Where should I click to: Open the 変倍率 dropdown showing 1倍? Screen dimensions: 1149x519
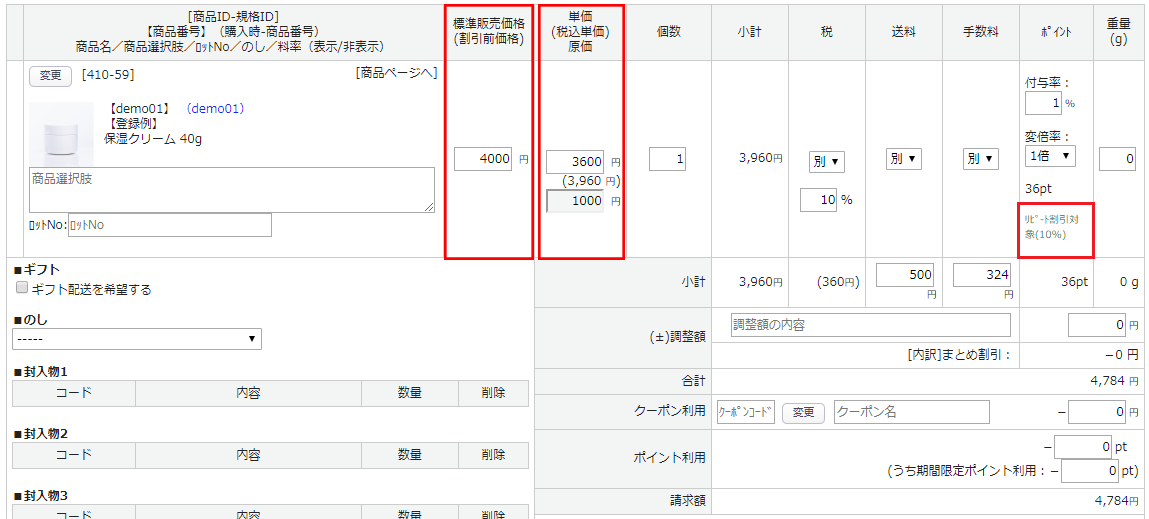click(x=1050, y=155)
